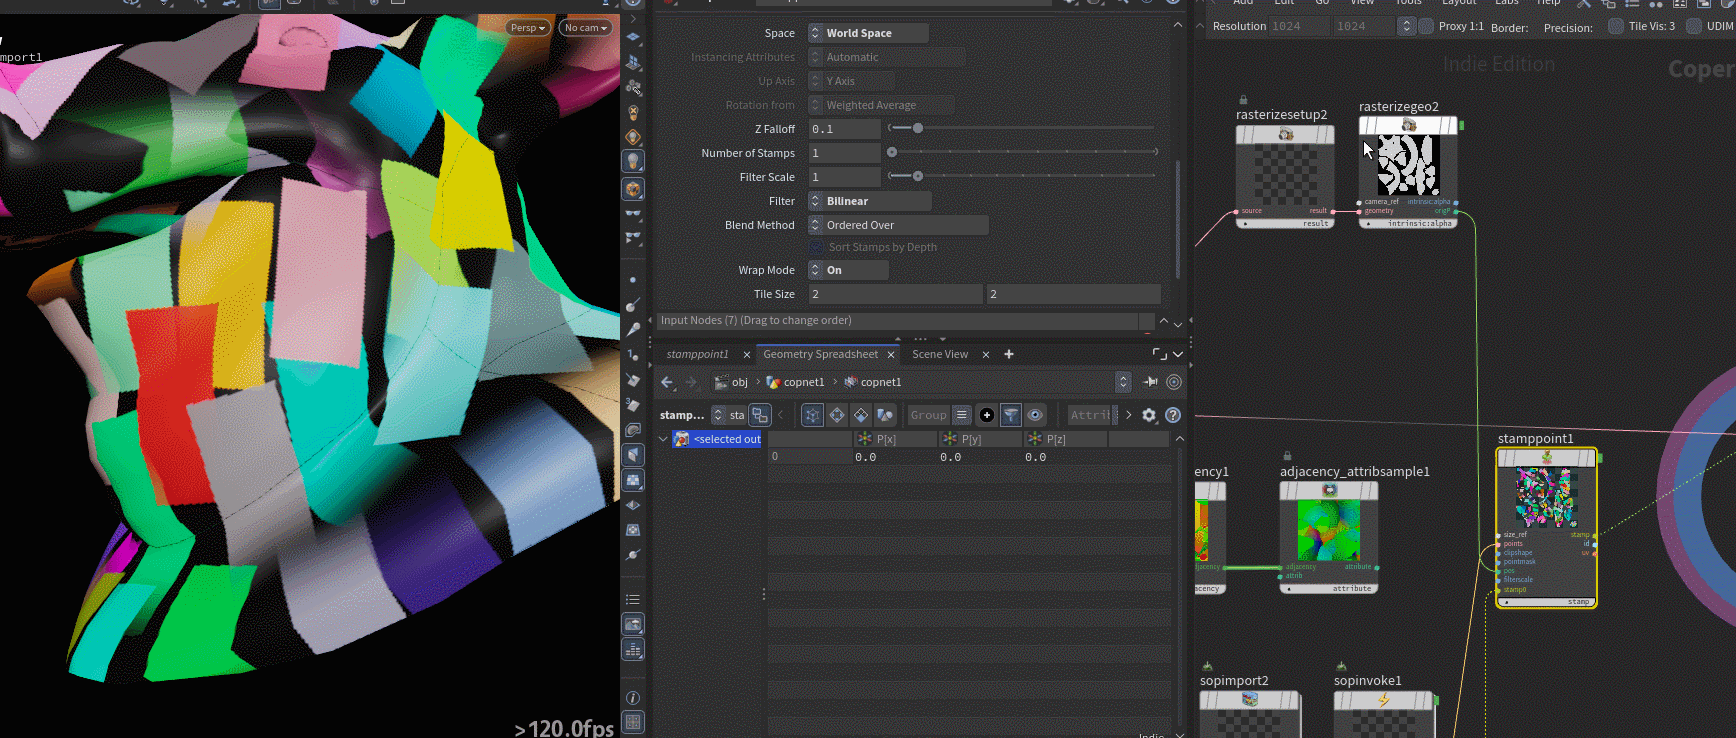Click the camera icon on rasterizegeo2 node
This screenshot has width=1736, height=738.
tap(1409, 125)
